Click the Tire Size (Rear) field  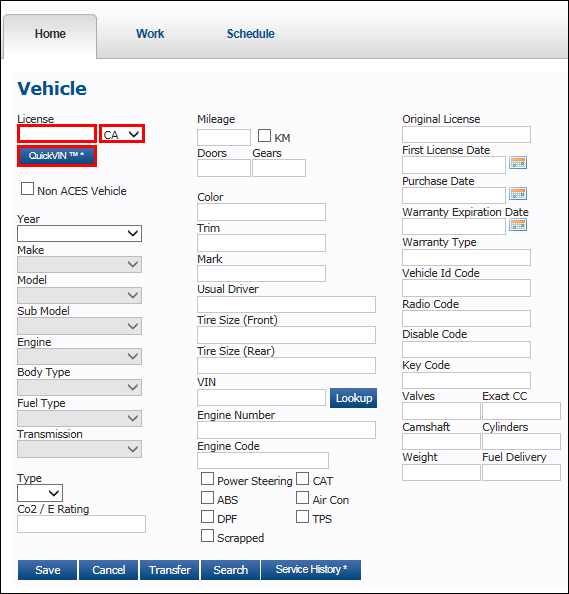[x=286, y=366]
